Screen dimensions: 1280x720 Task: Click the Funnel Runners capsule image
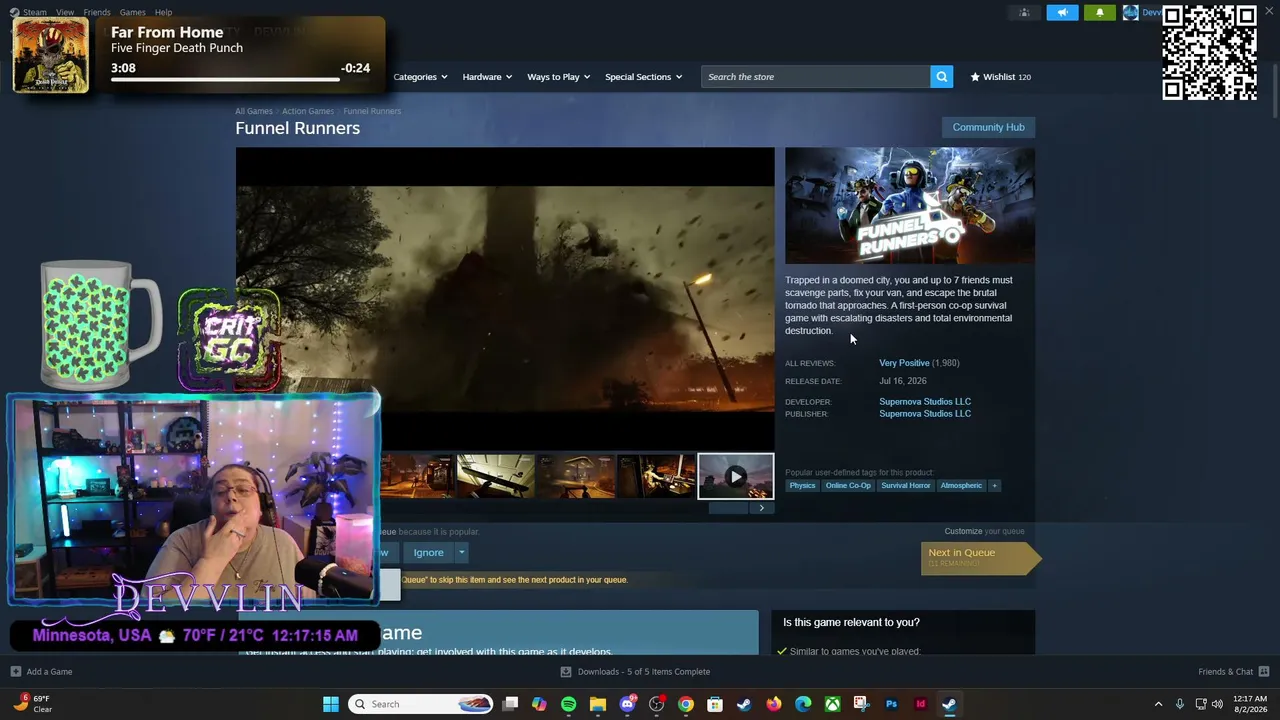[x=910, y=206]
